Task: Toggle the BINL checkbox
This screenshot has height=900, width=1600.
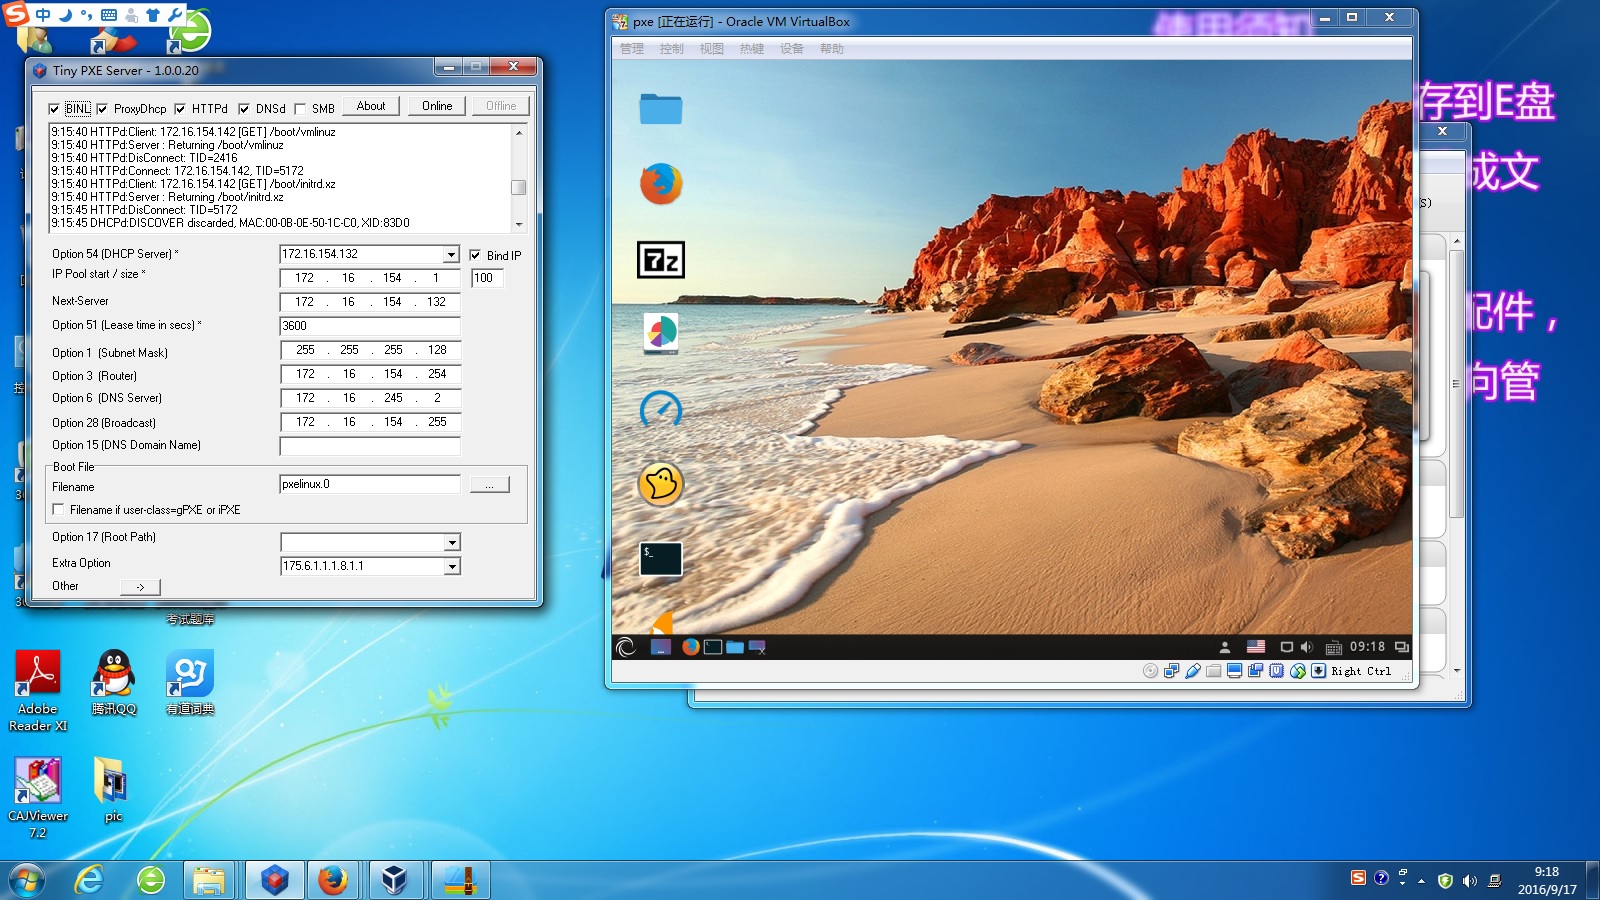Action: pos(54,109)
